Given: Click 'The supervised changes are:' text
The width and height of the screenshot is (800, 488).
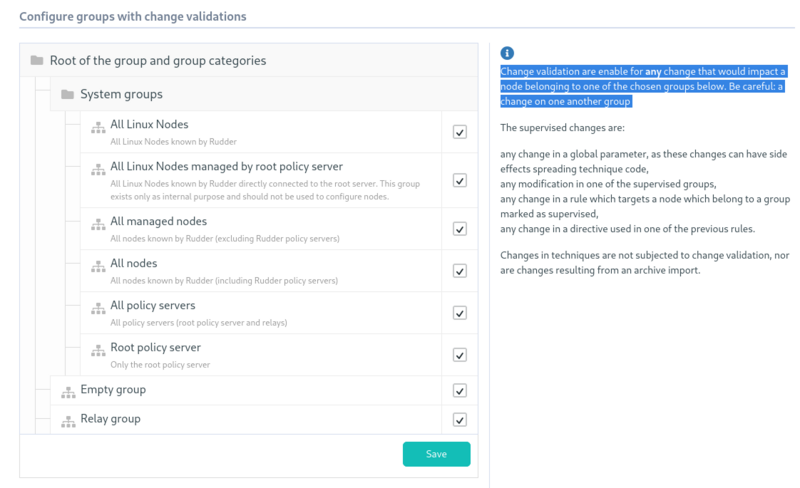Looking at the screenshot, I should [562, 128].
